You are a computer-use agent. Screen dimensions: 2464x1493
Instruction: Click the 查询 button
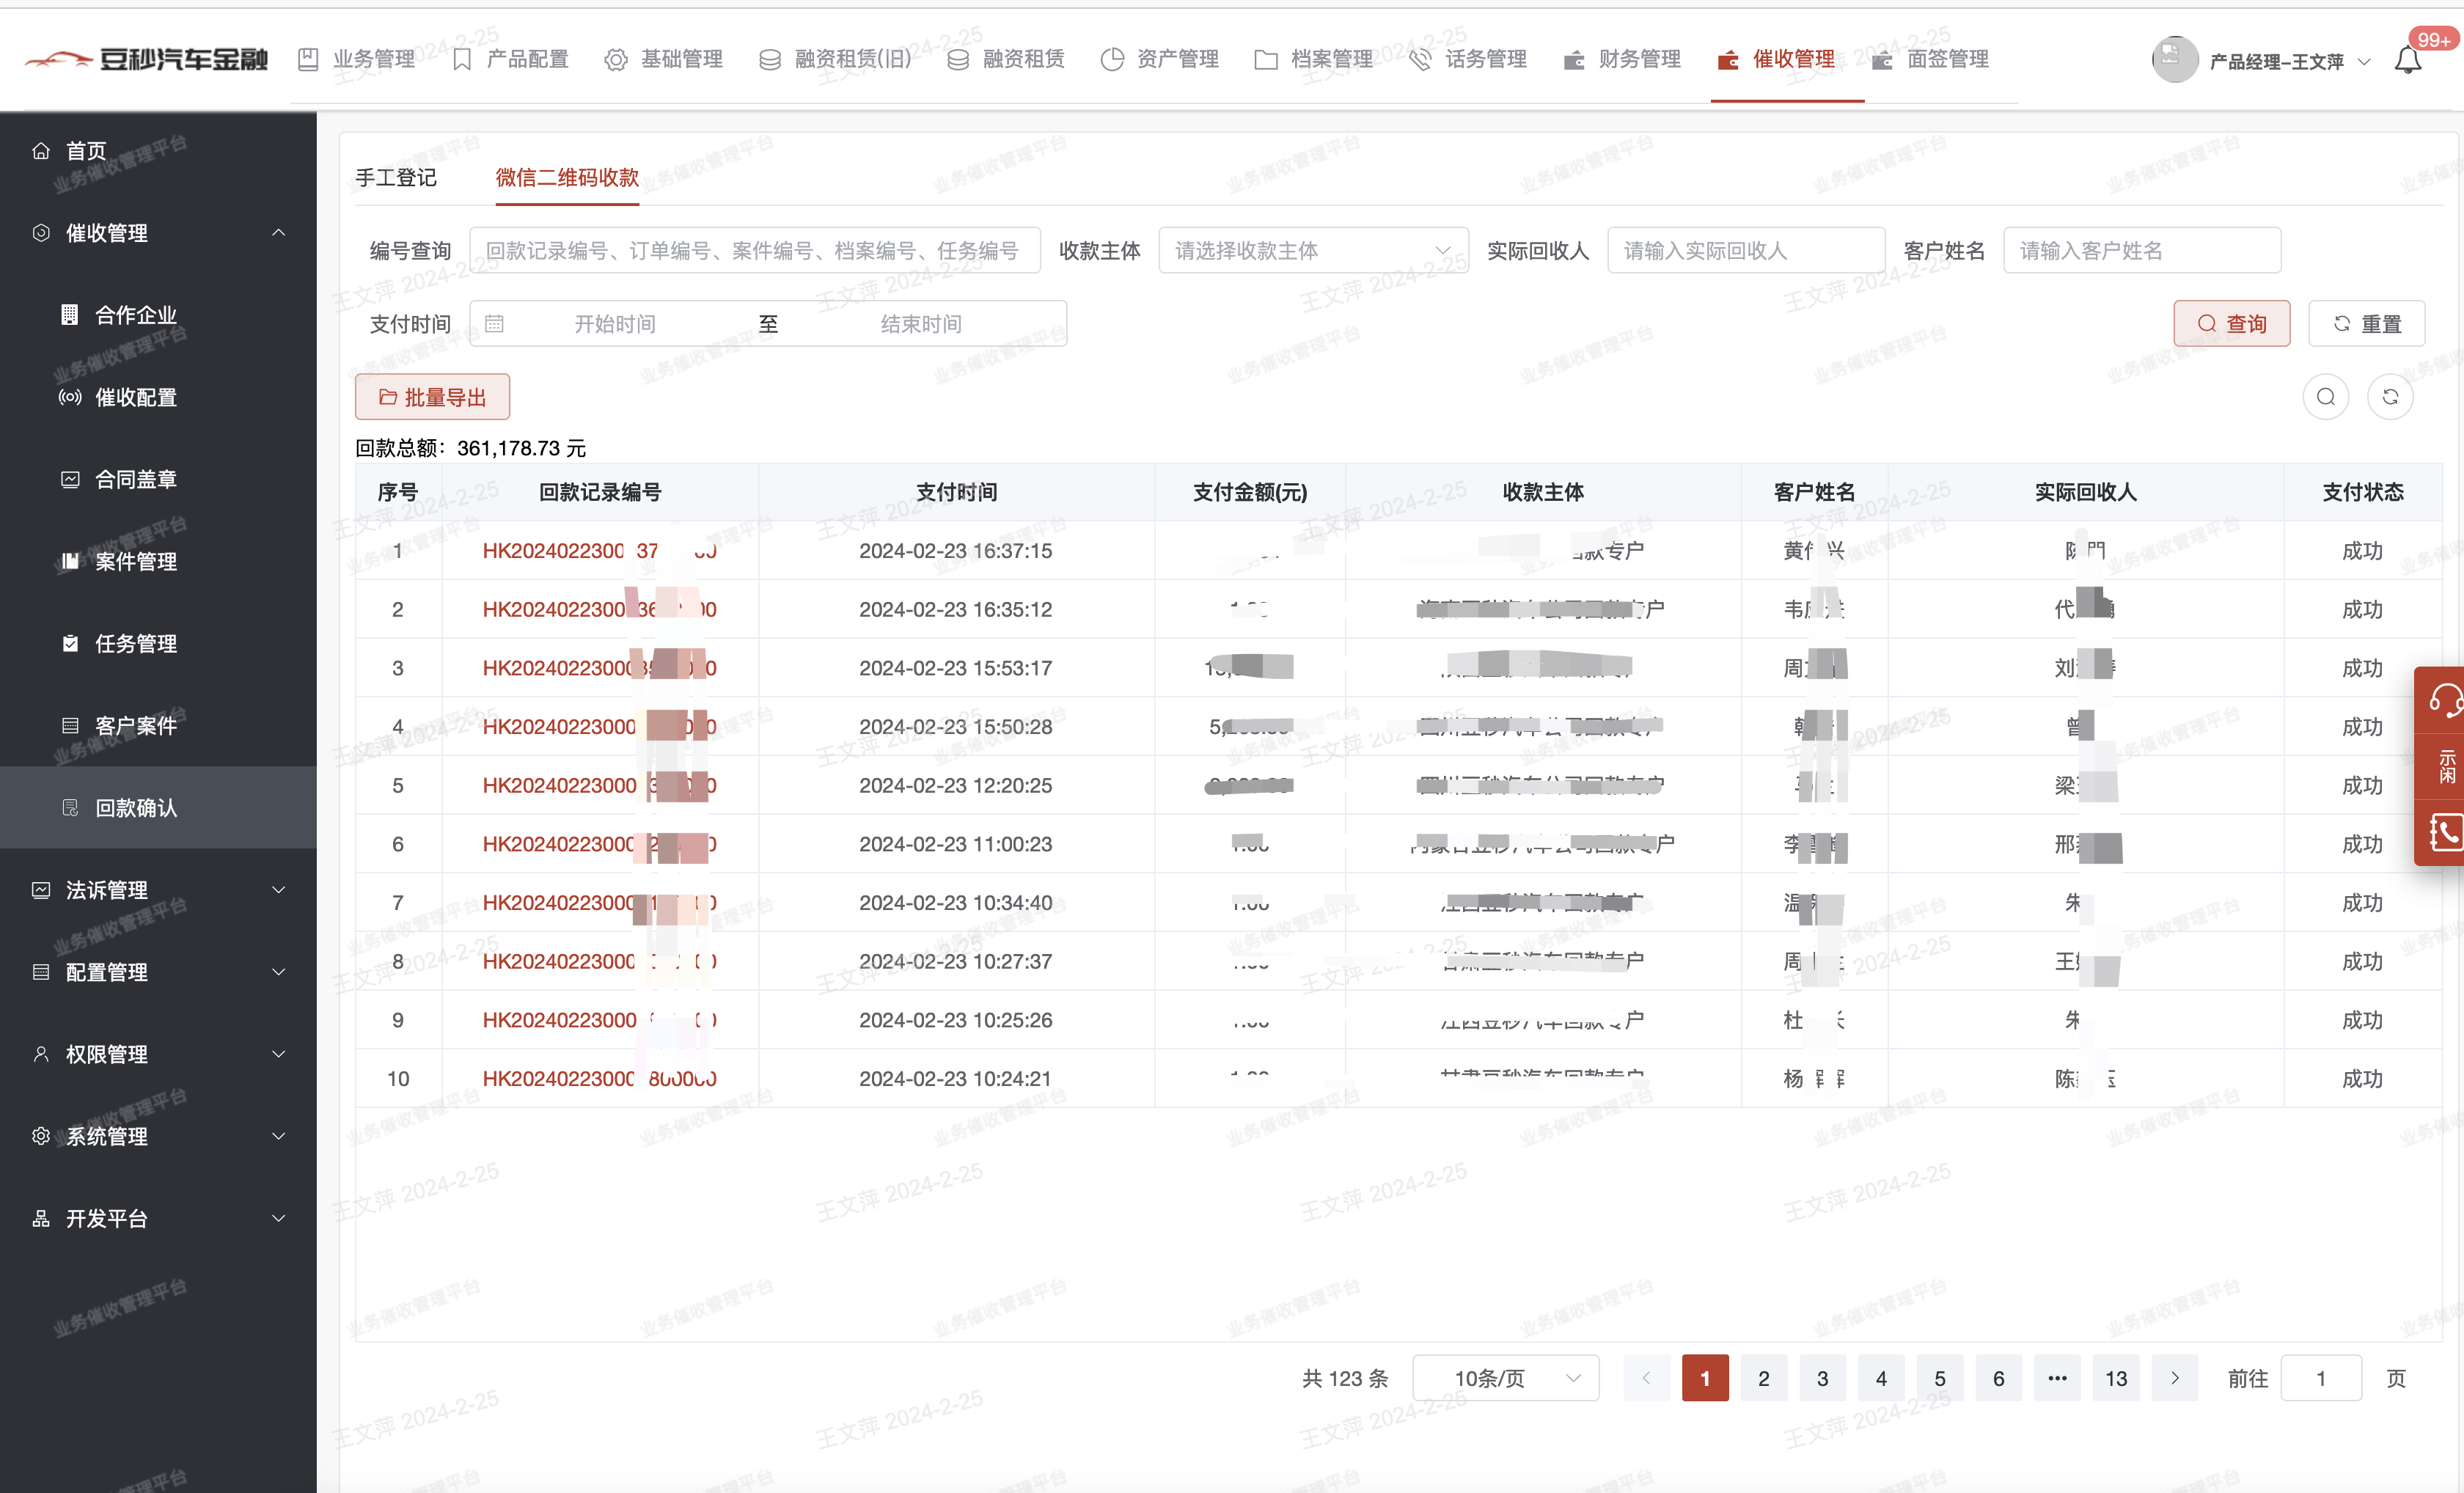[2231, 324]
